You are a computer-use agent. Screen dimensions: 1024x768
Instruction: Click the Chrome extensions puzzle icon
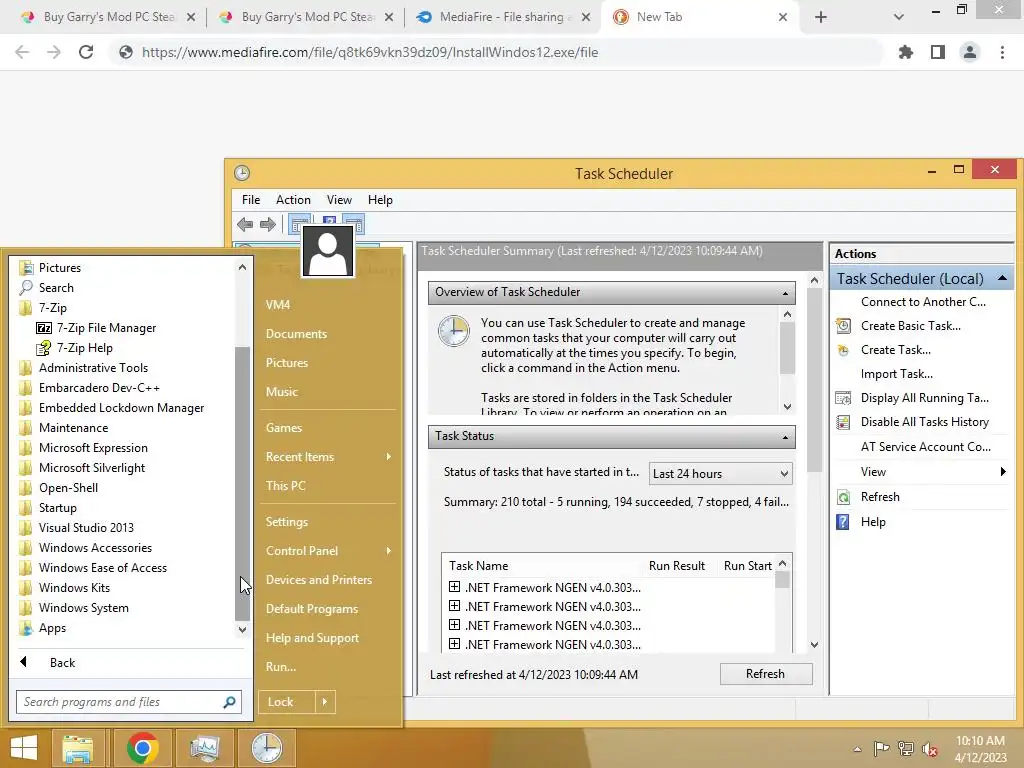click(906, 52)
